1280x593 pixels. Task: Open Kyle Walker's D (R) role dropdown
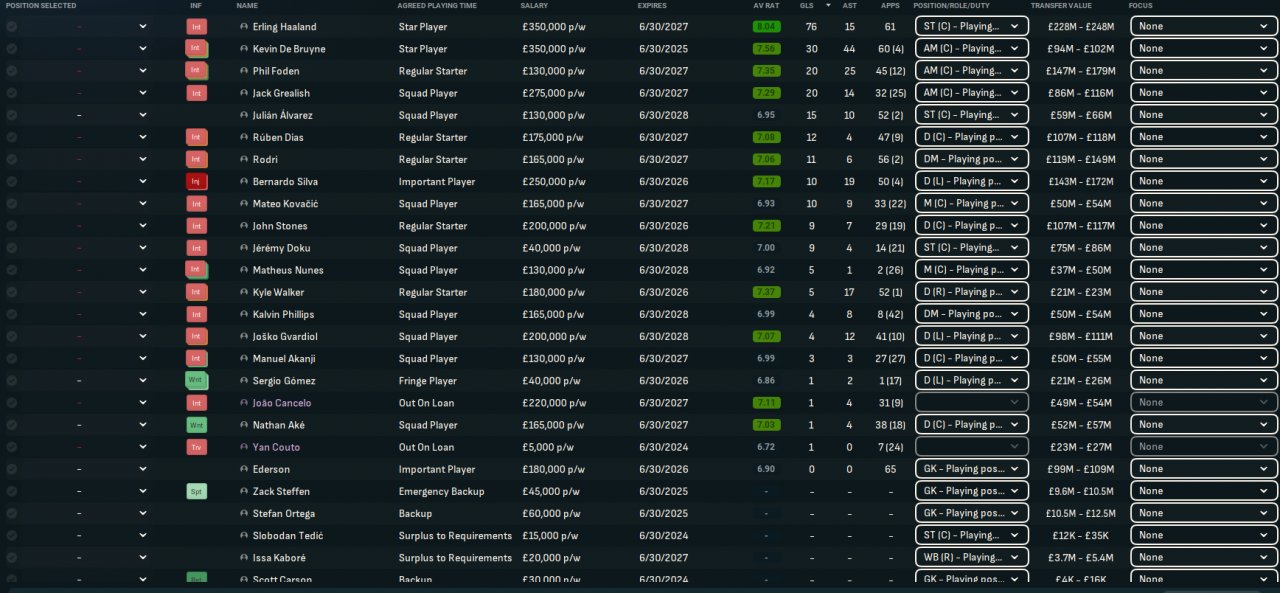[x=971, y=292]
